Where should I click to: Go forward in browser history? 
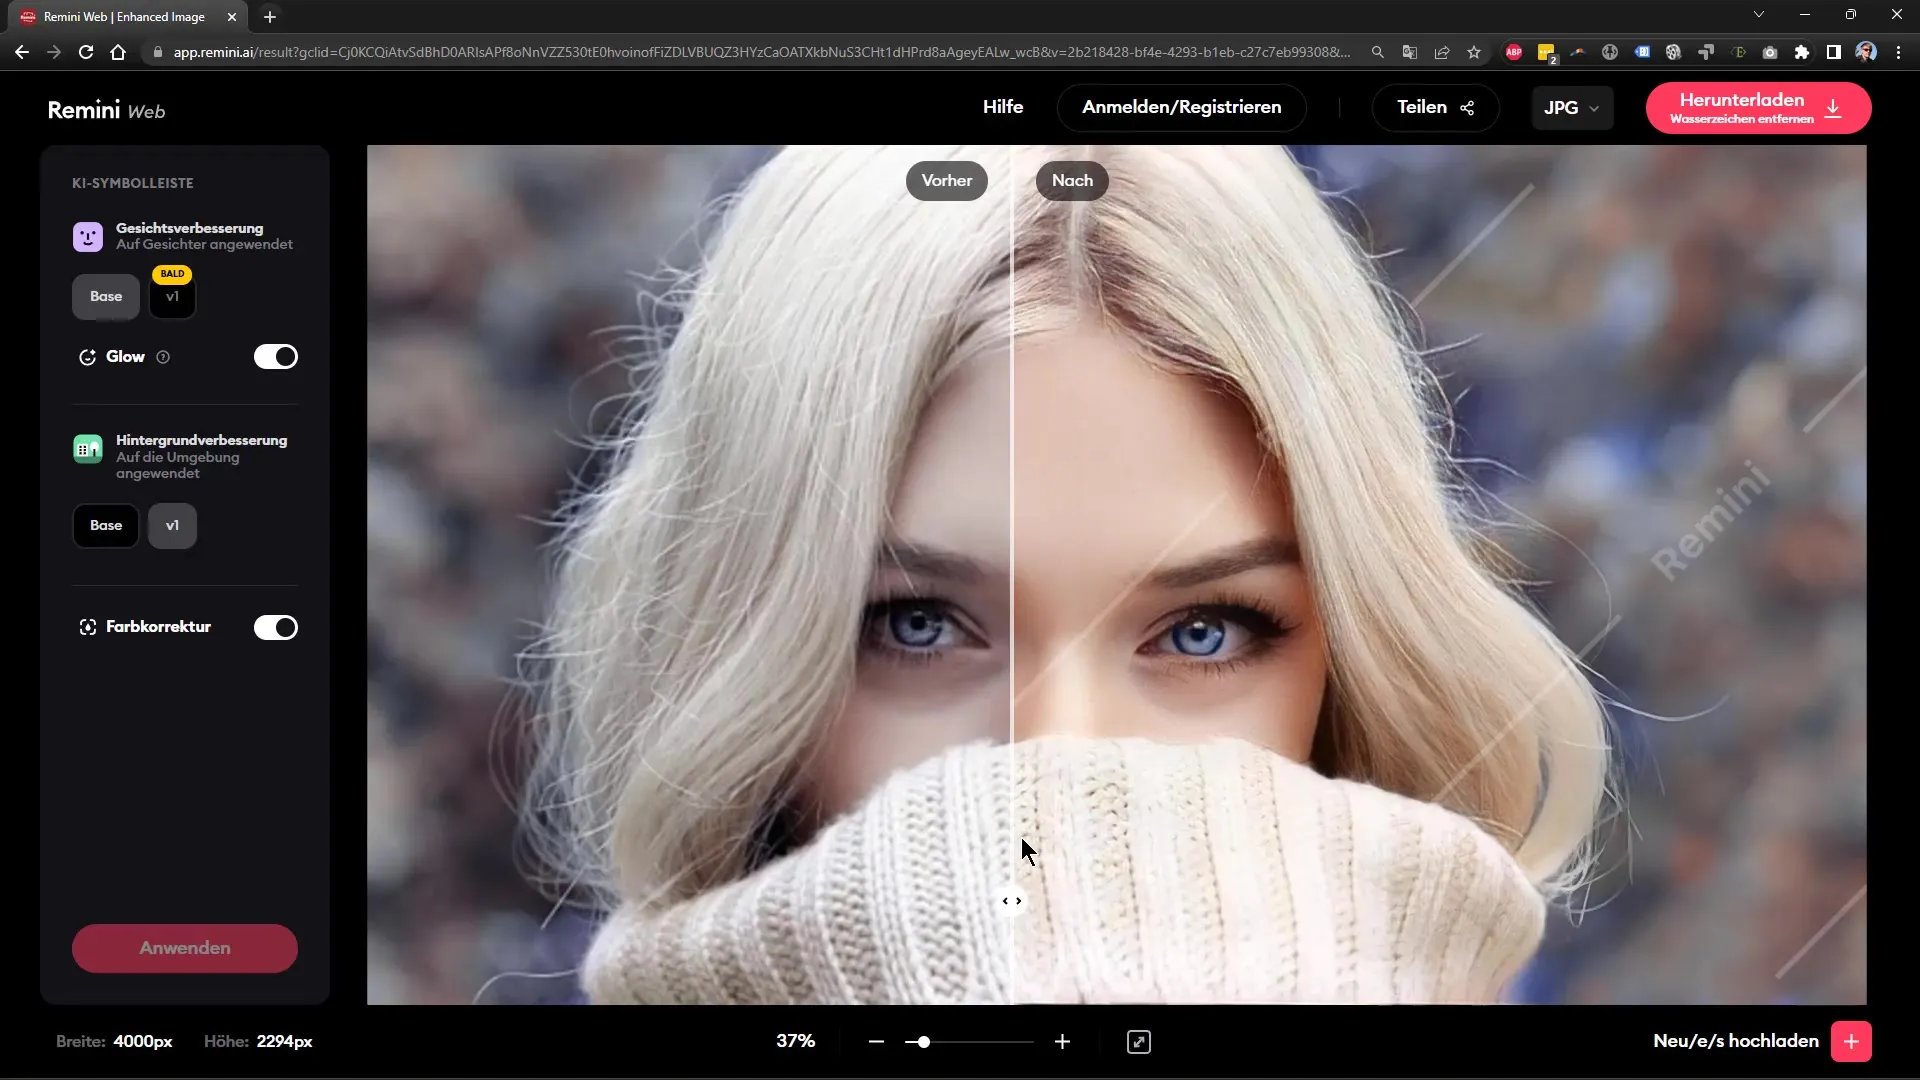[54, 52]
